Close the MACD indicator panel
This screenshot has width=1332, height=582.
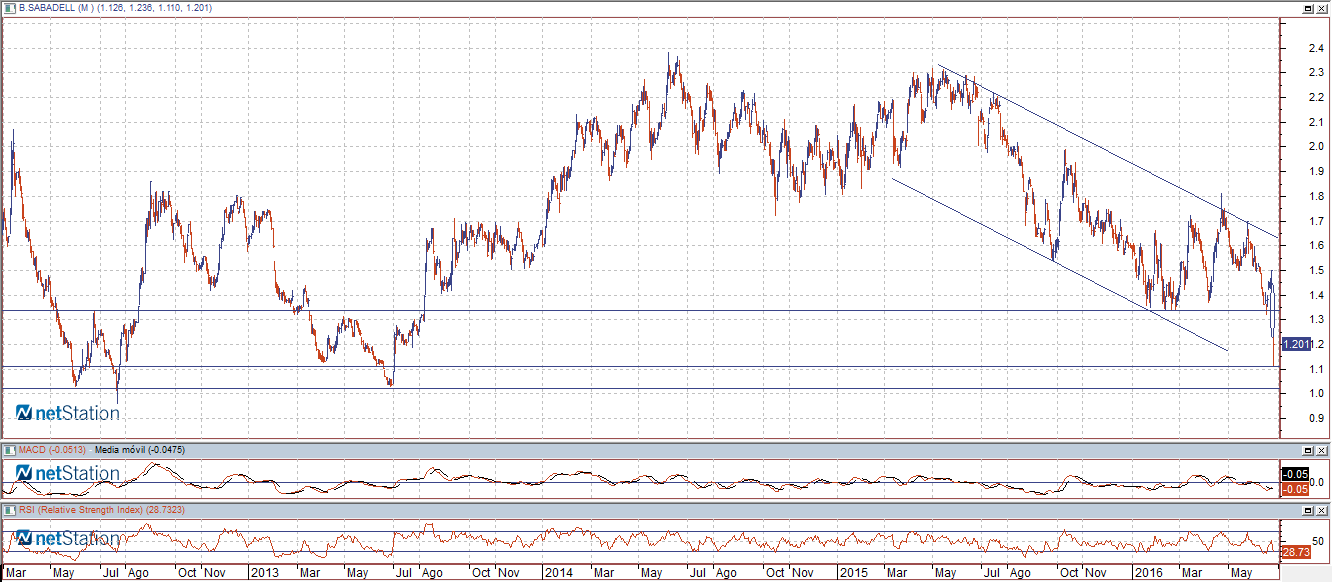[x=1322, y=450]
